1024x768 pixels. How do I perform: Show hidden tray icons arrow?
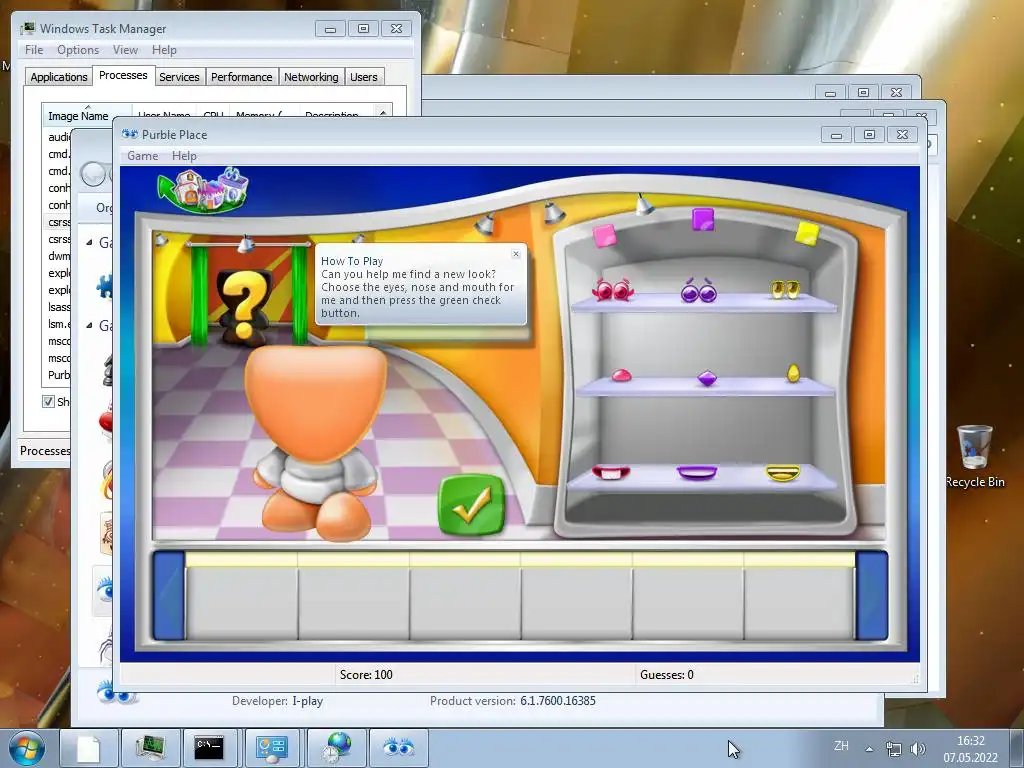(869, 749)
